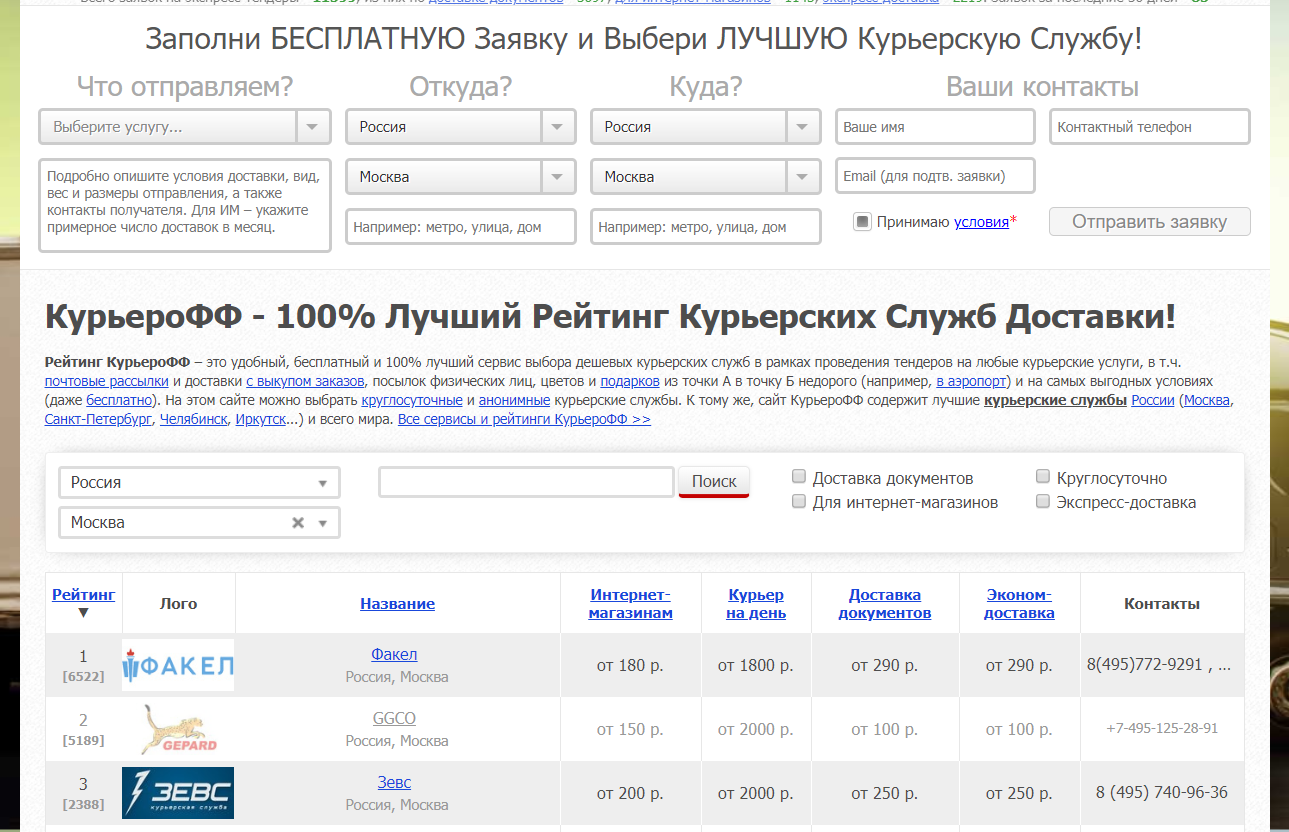Open the Выберите услугу dropdown
1289x832 pixels.
click(184, 127)
